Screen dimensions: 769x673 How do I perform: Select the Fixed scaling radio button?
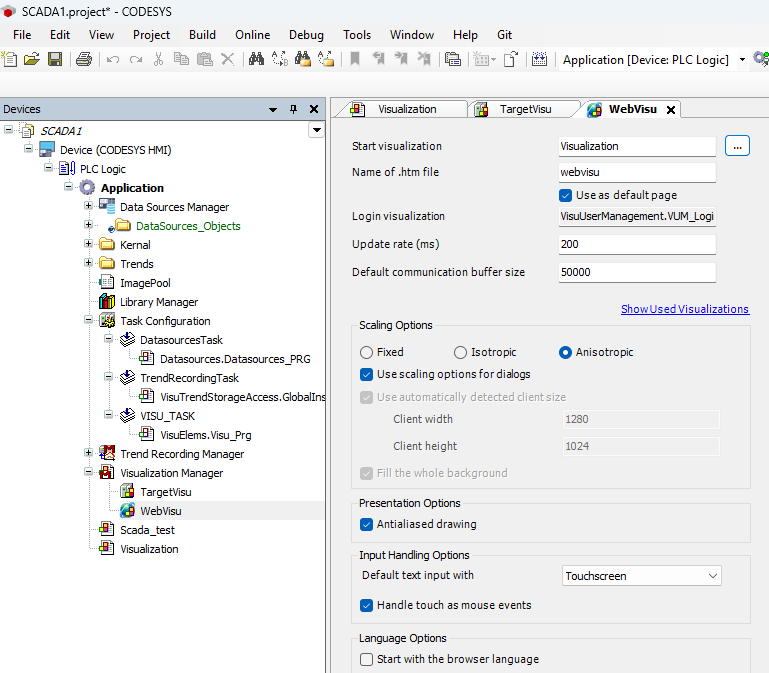pos(366,352)
